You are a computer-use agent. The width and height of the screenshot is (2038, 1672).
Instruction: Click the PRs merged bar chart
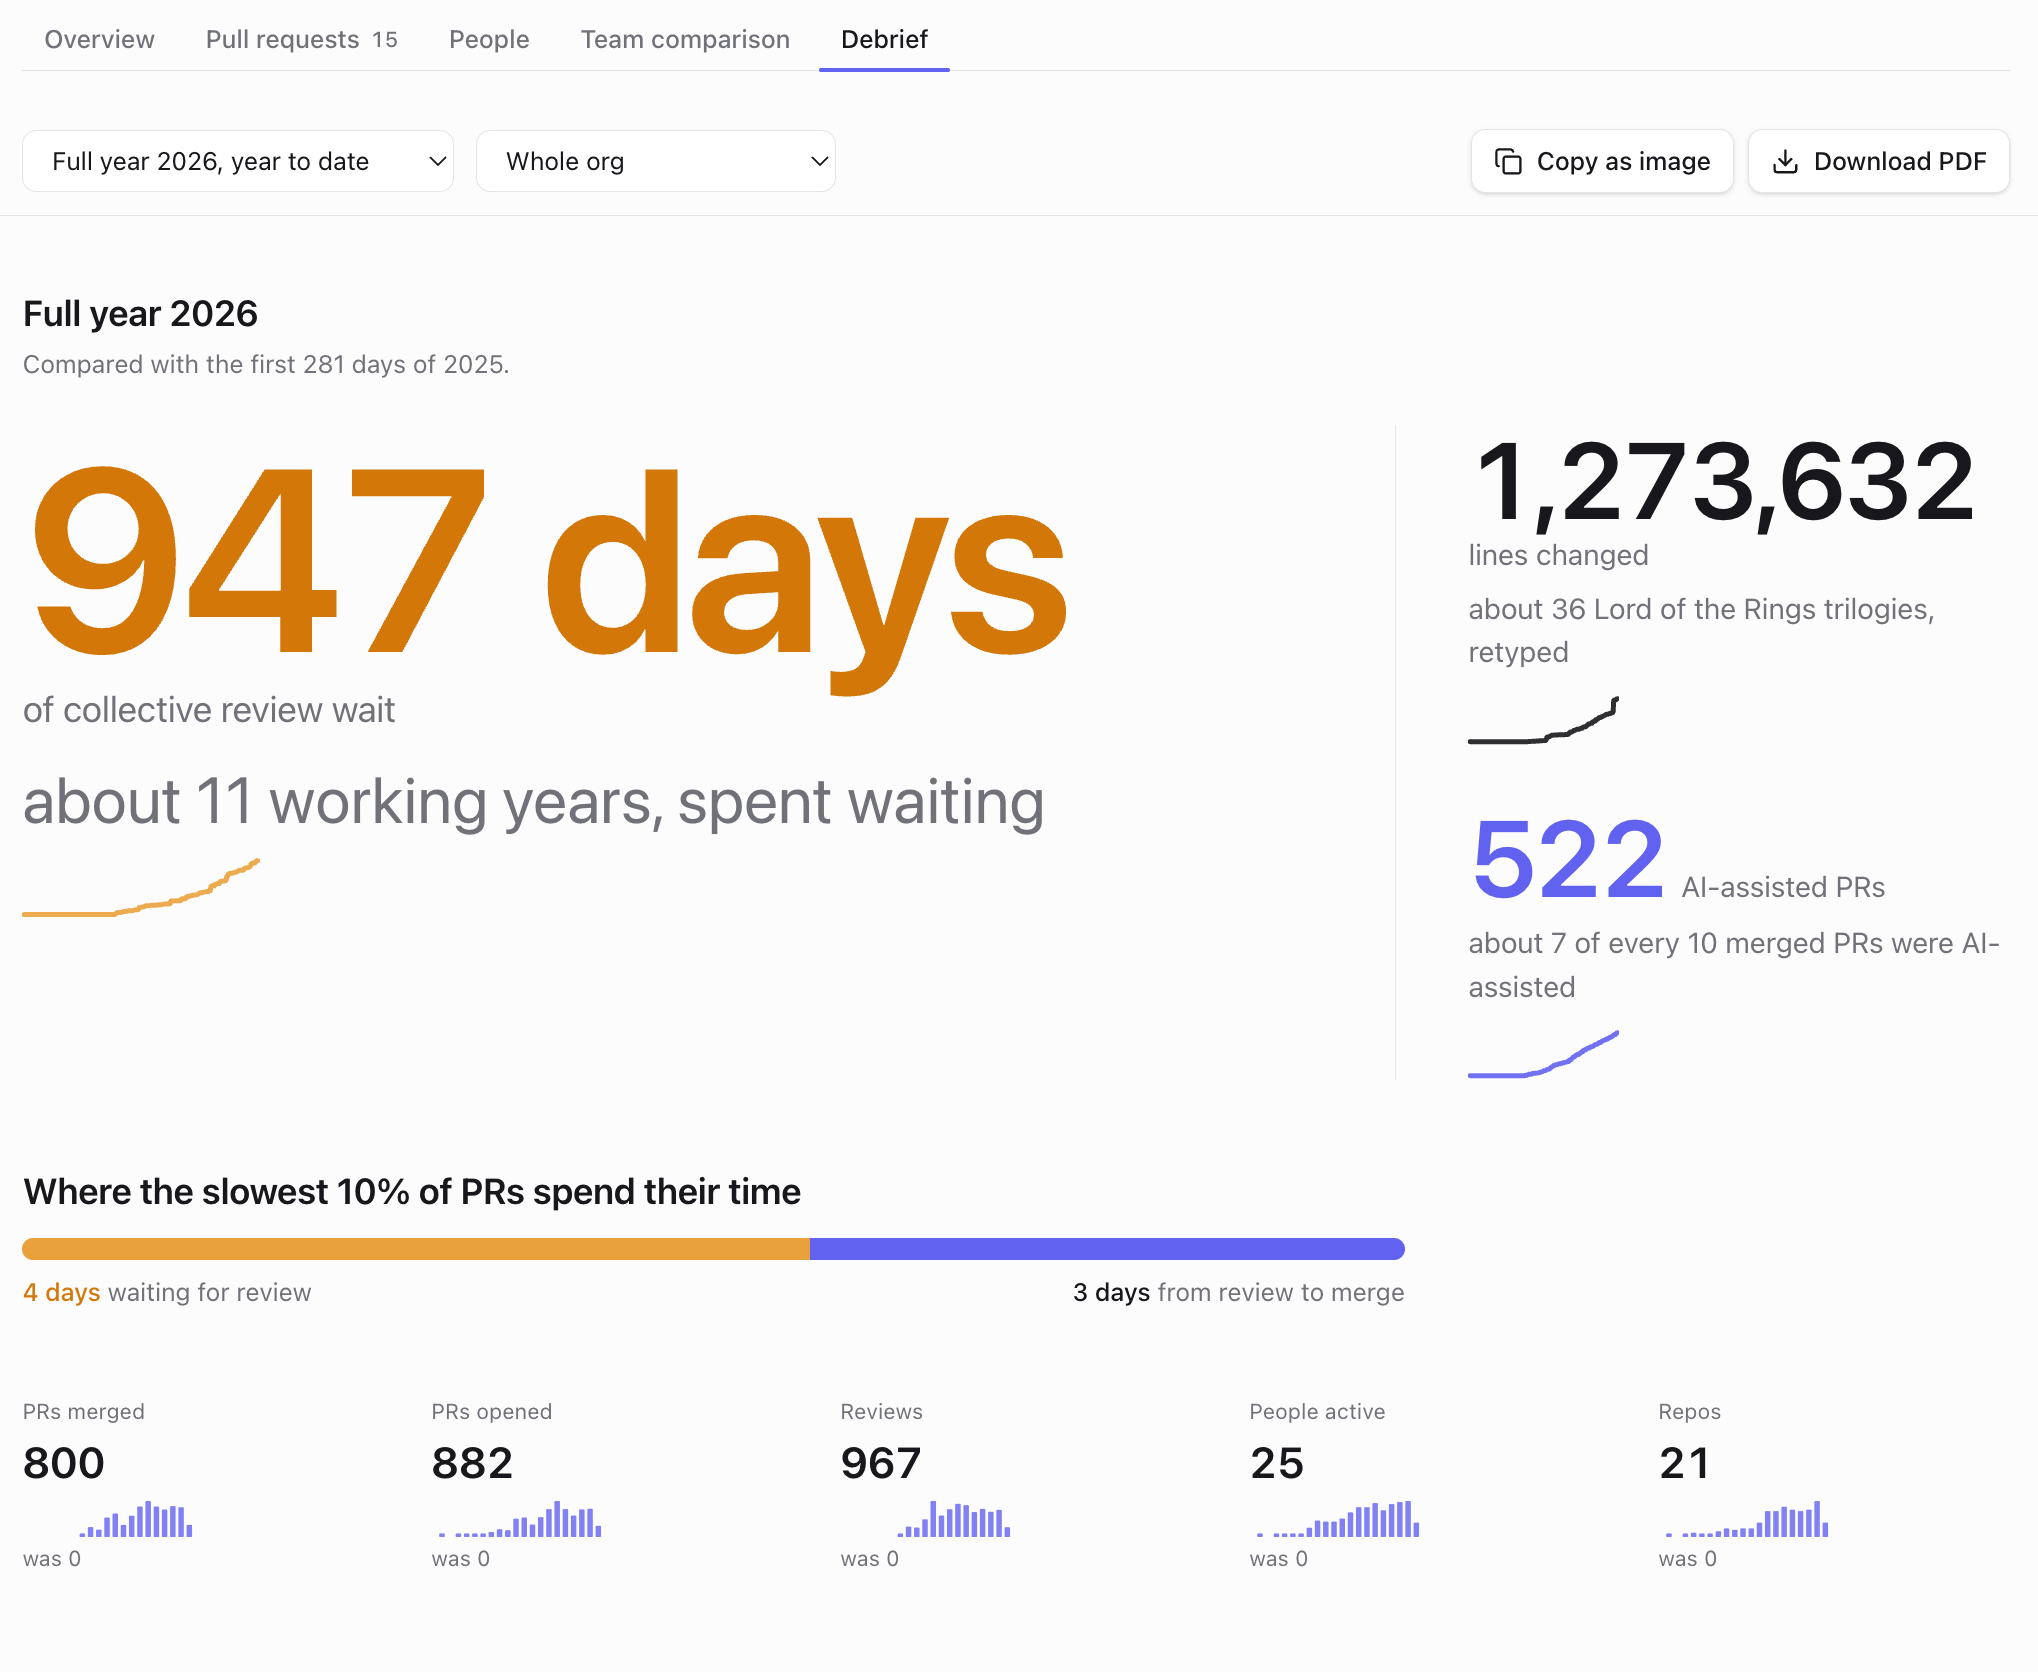click(136, 1519)
